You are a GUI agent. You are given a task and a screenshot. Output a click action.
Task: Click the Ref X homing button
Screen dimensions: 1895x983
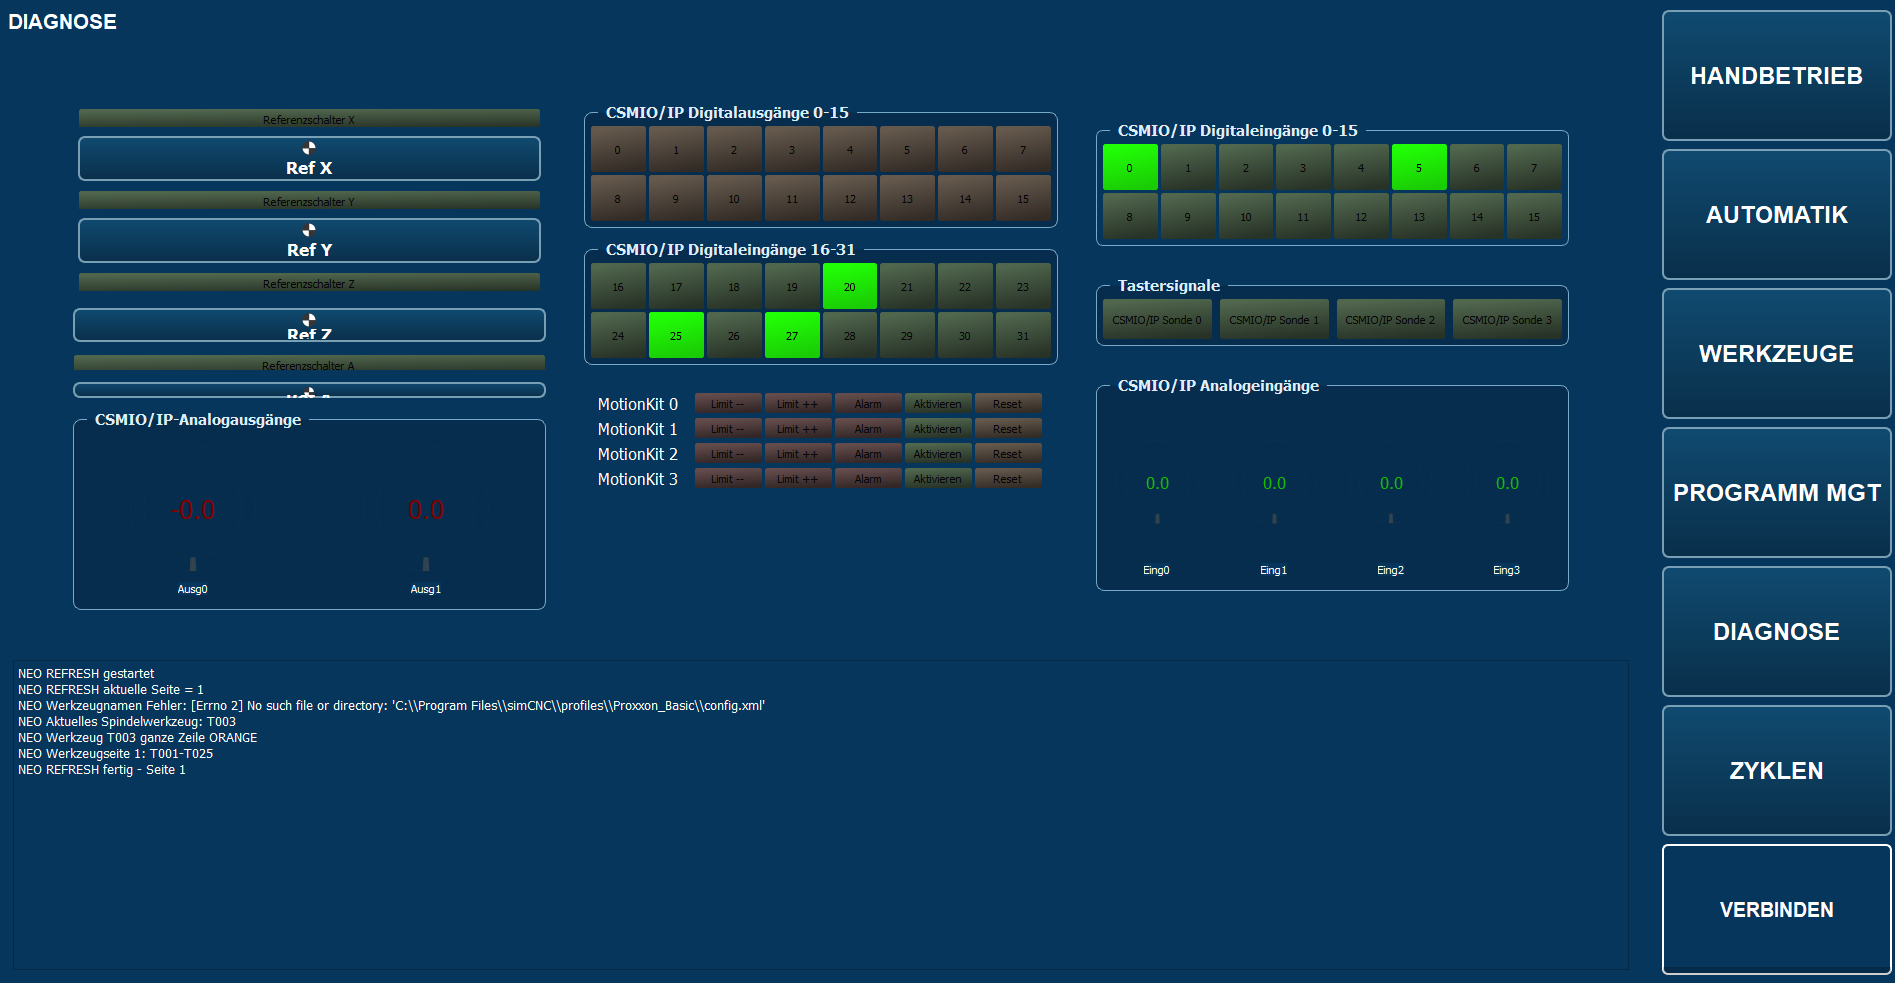pos(309,159)
